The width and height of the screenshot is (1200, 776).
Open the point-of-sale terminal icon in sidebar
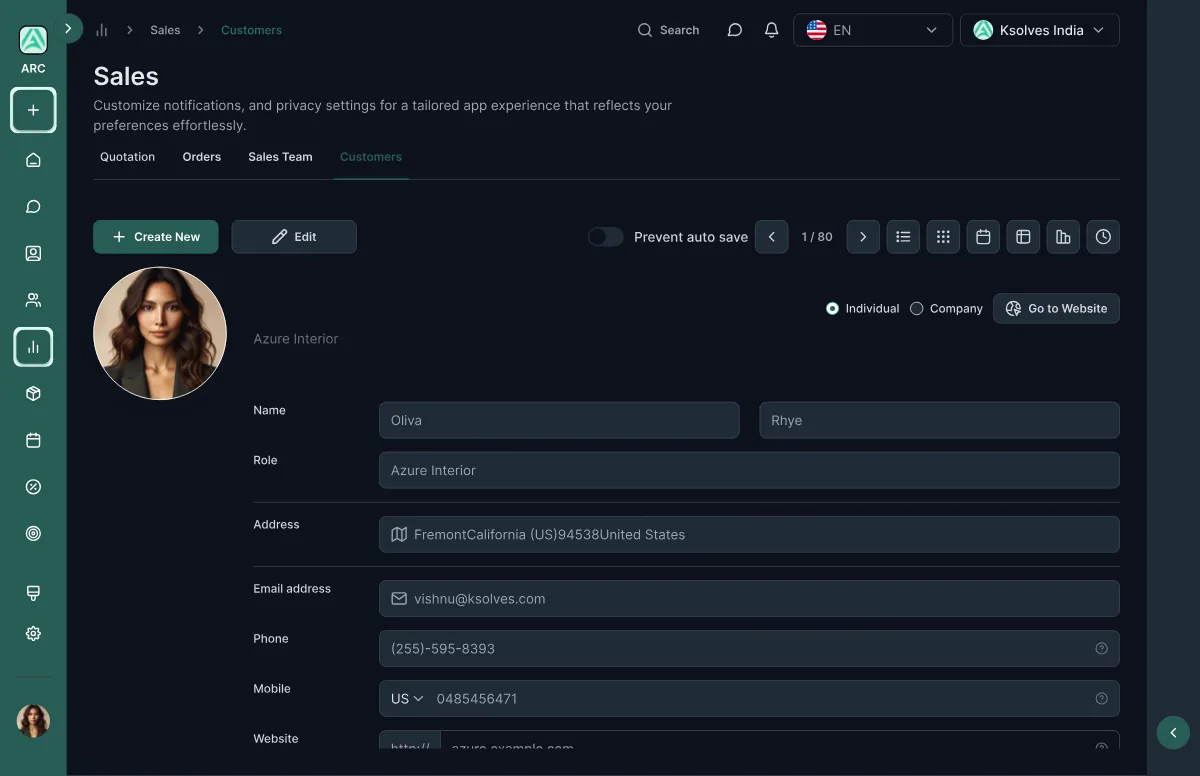coord(33,593)
